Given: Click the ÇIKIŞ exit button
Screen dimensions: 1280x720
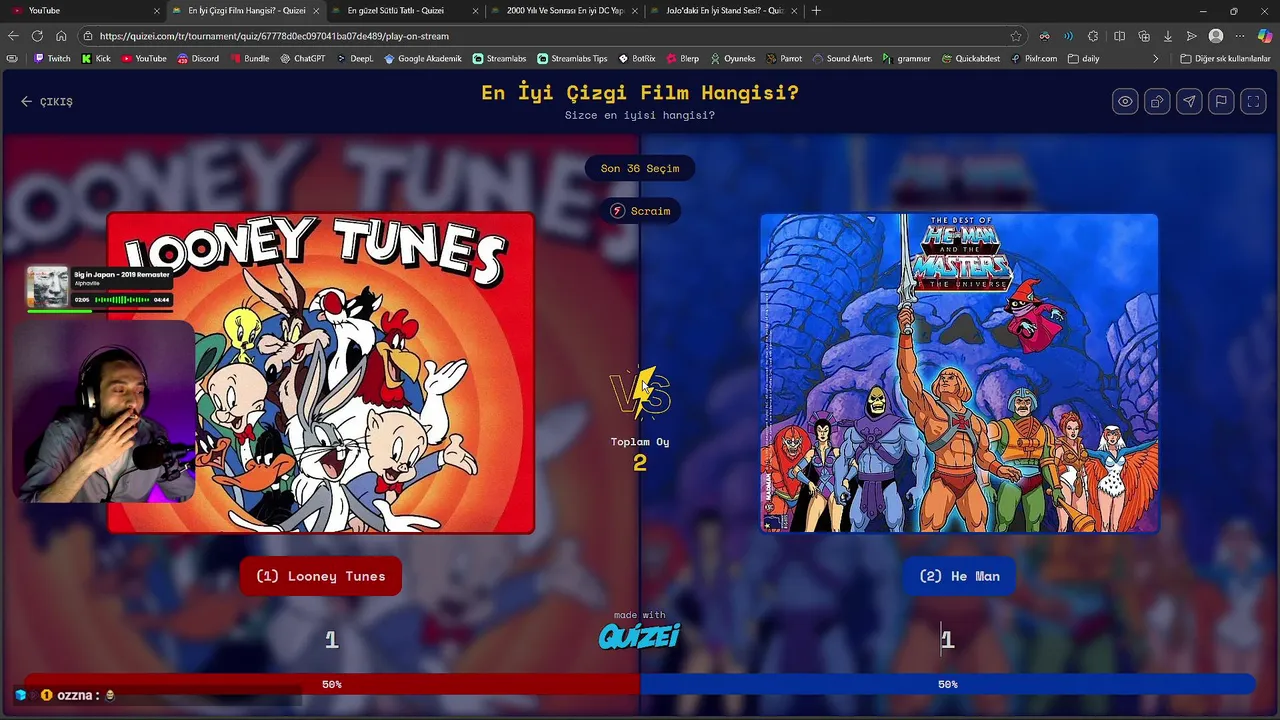Looking at the screenshot, I should point(47,101).
